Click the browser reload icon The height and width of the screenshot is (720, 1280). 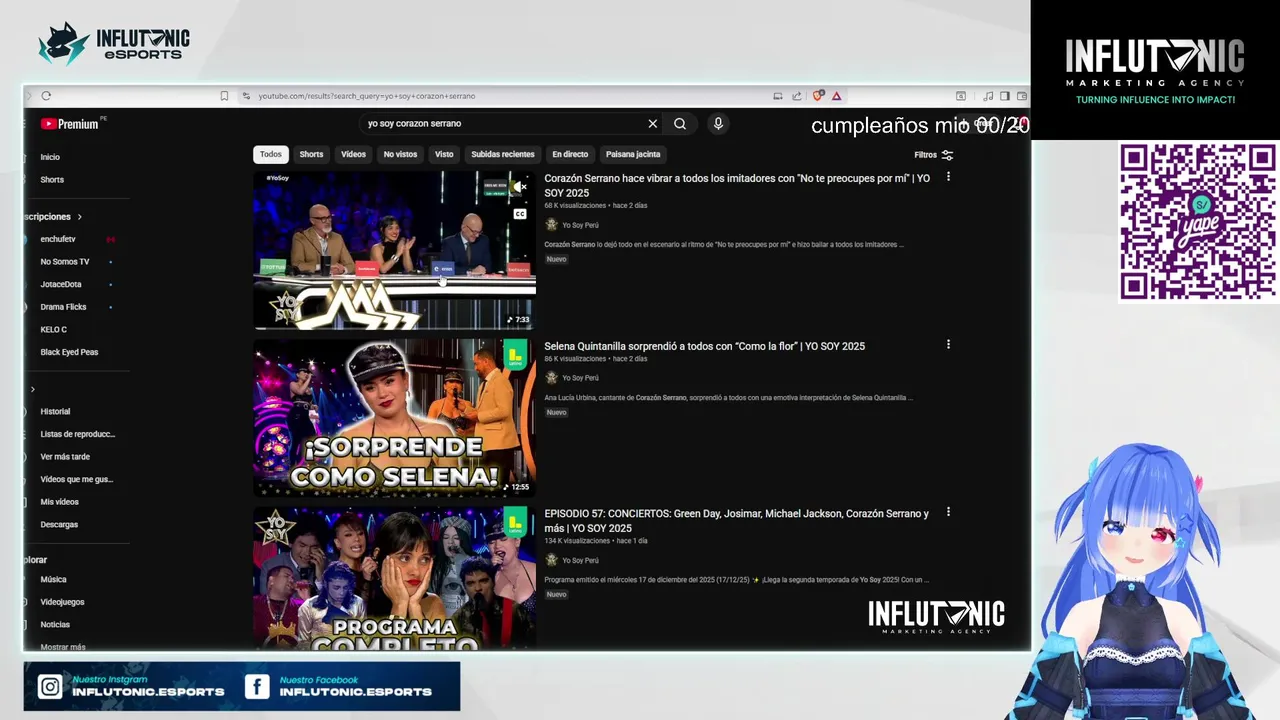(x=46, y=96)
